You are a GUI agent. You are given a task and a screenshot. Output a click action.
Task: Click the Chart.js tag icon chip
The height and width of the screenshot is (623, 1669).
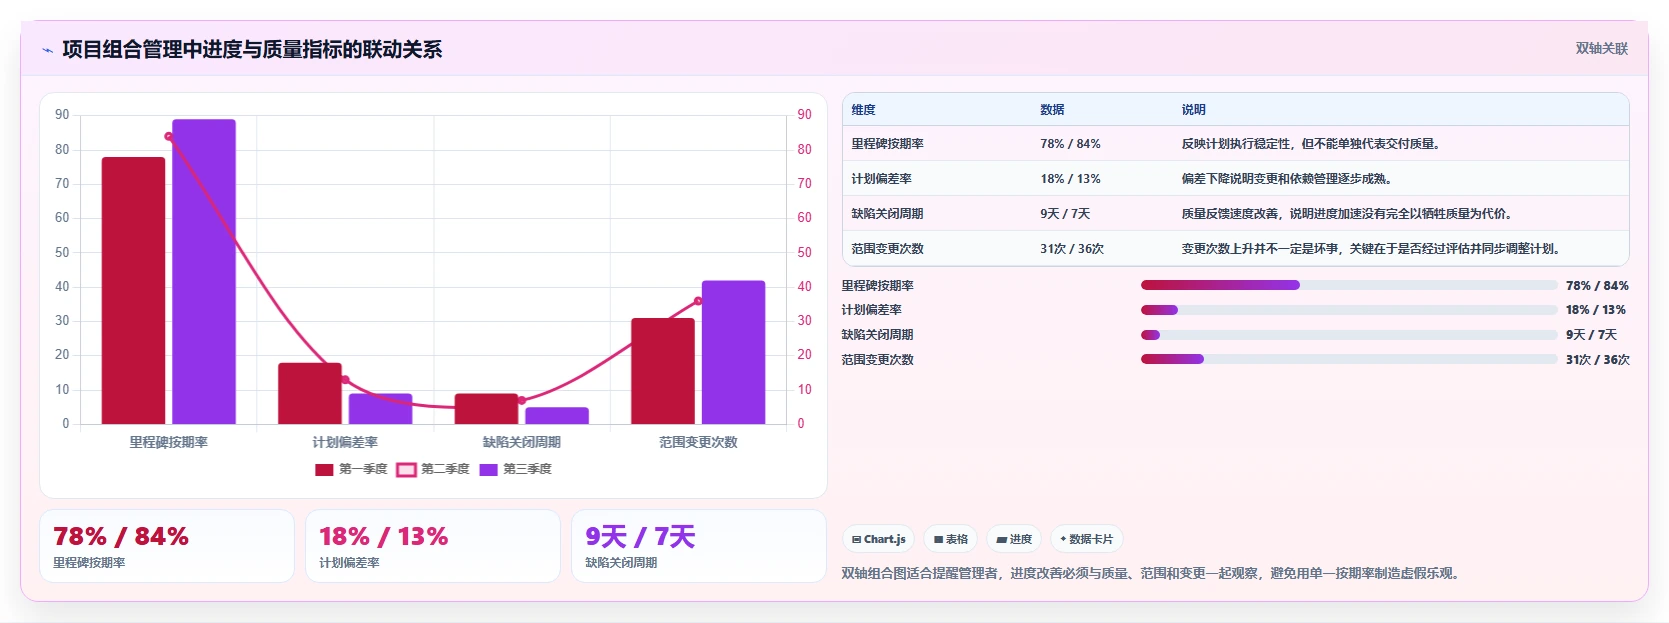point(879,539)
